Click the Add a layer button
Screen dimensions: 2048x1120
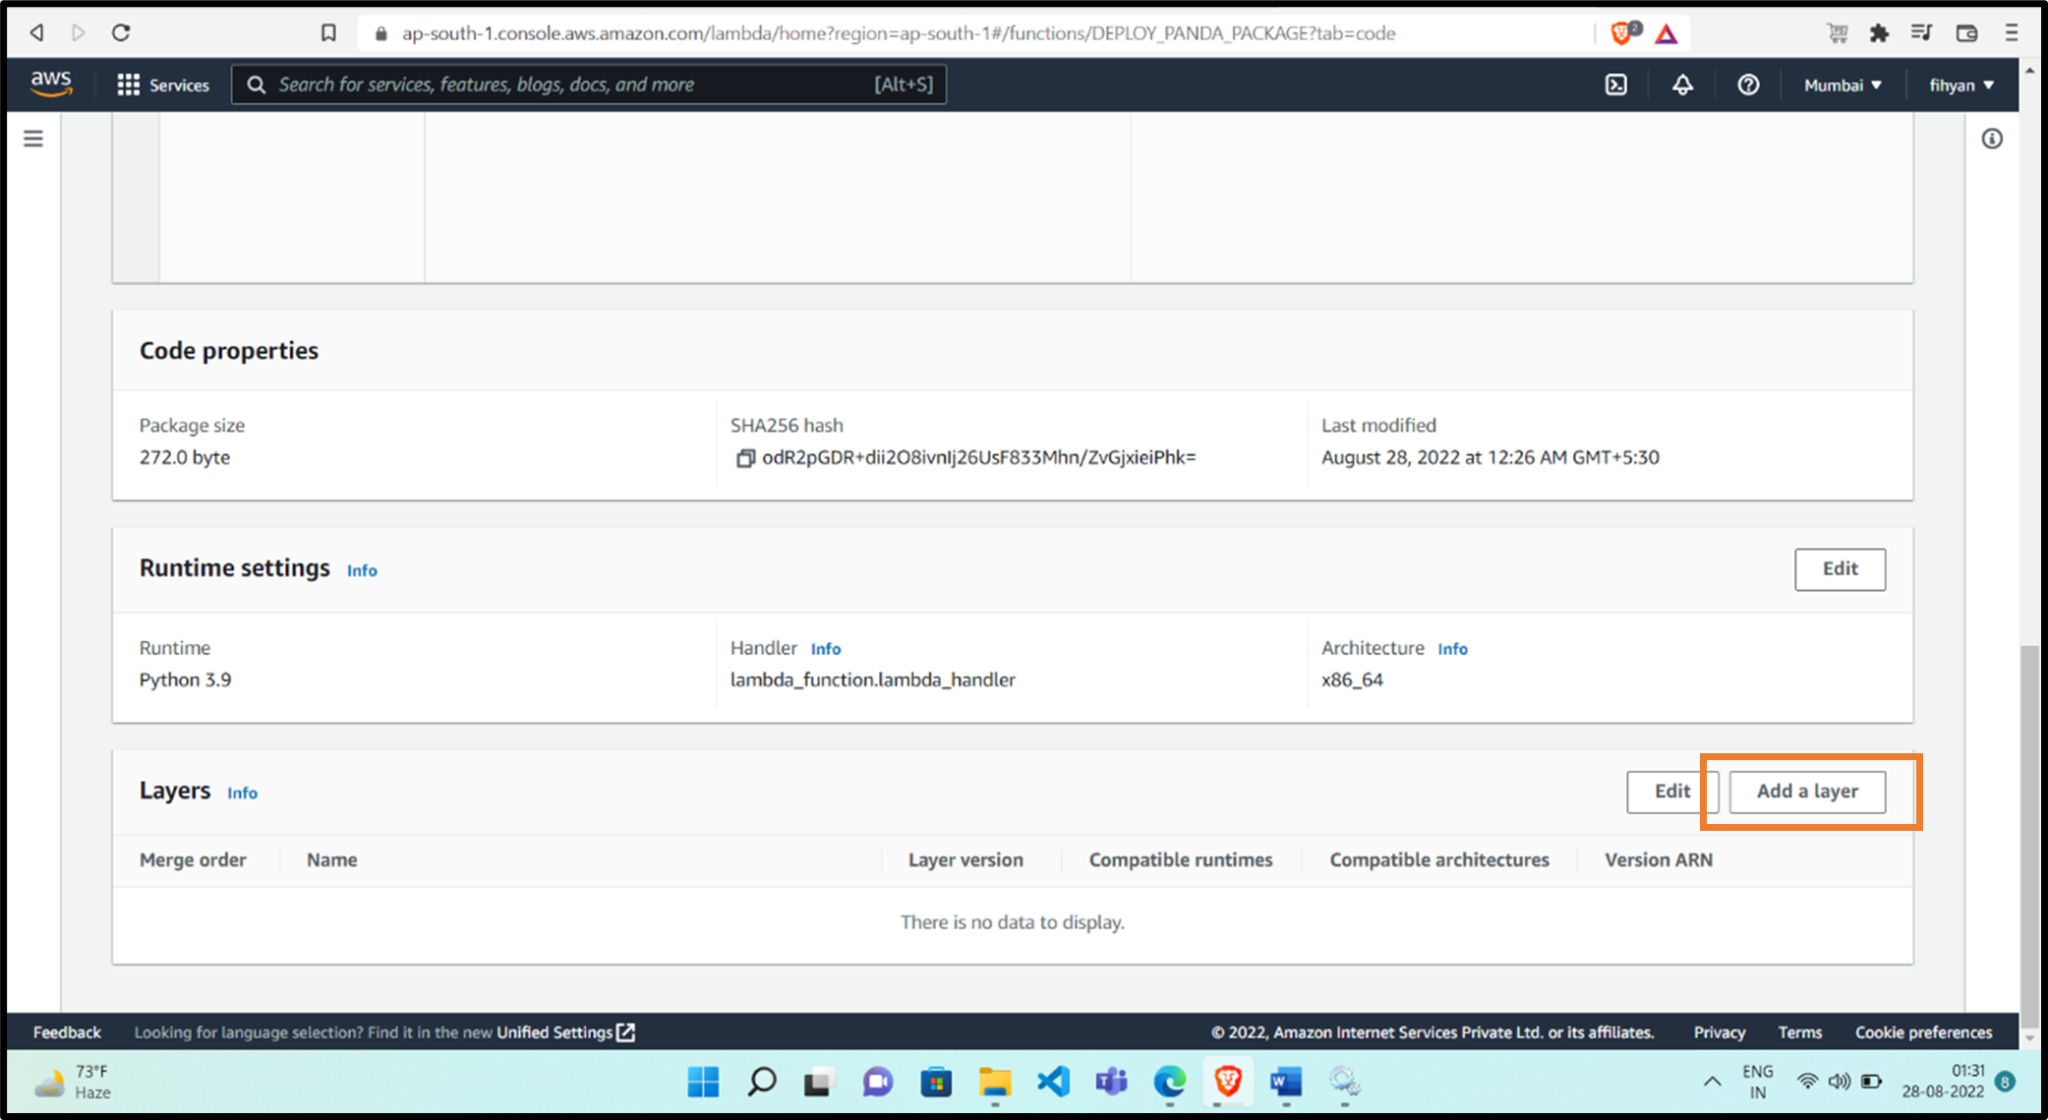click(x=1807, y=791)
